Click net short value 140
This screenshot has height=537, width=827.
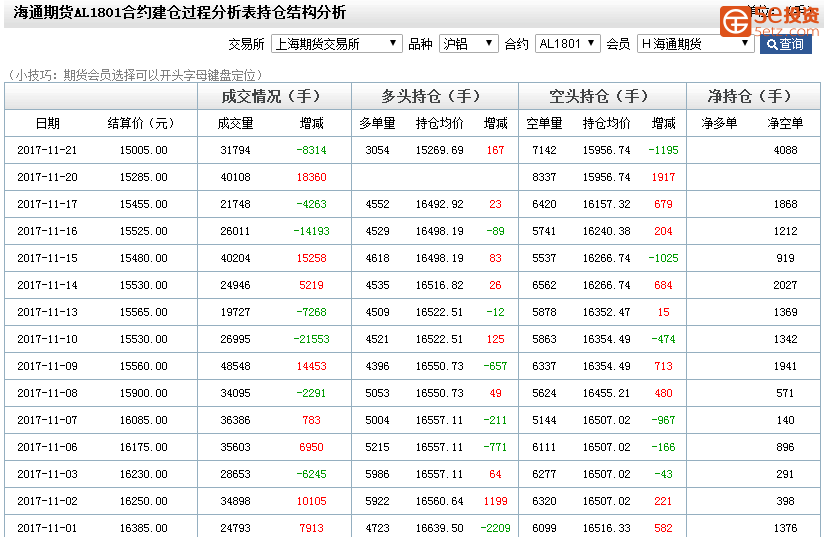coord(785,420)
